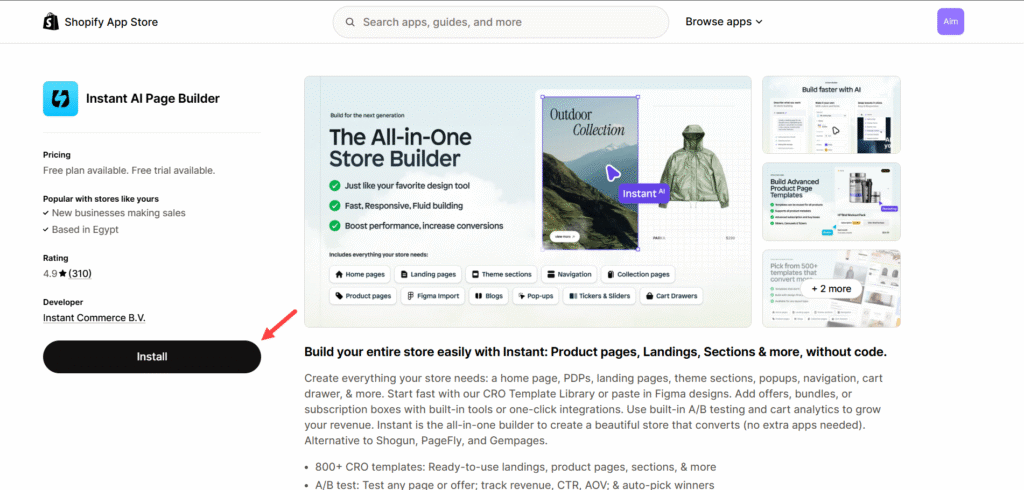Click the A/B test bullet line
Viewport: 1024px width, 490px height.
point(515,485)
